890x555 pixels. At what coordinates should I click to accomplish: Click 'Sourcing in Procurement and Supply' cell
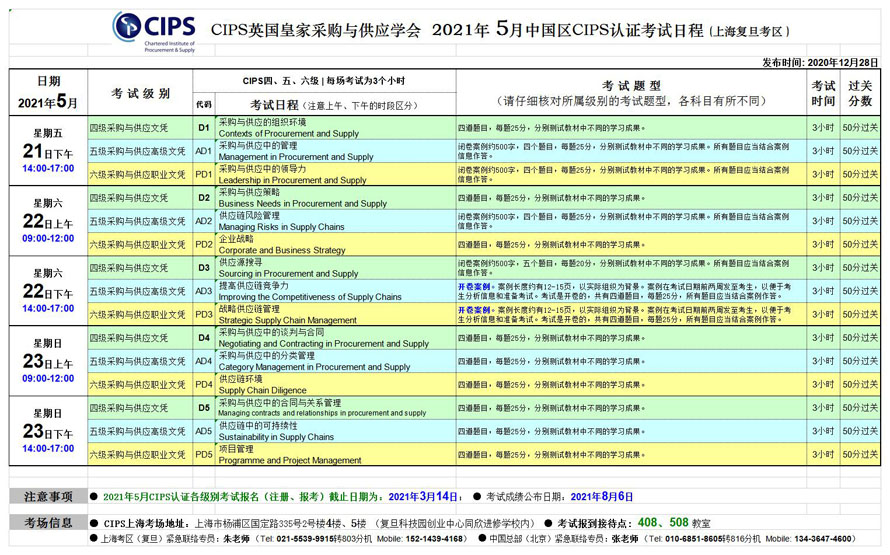coord(336,267)
